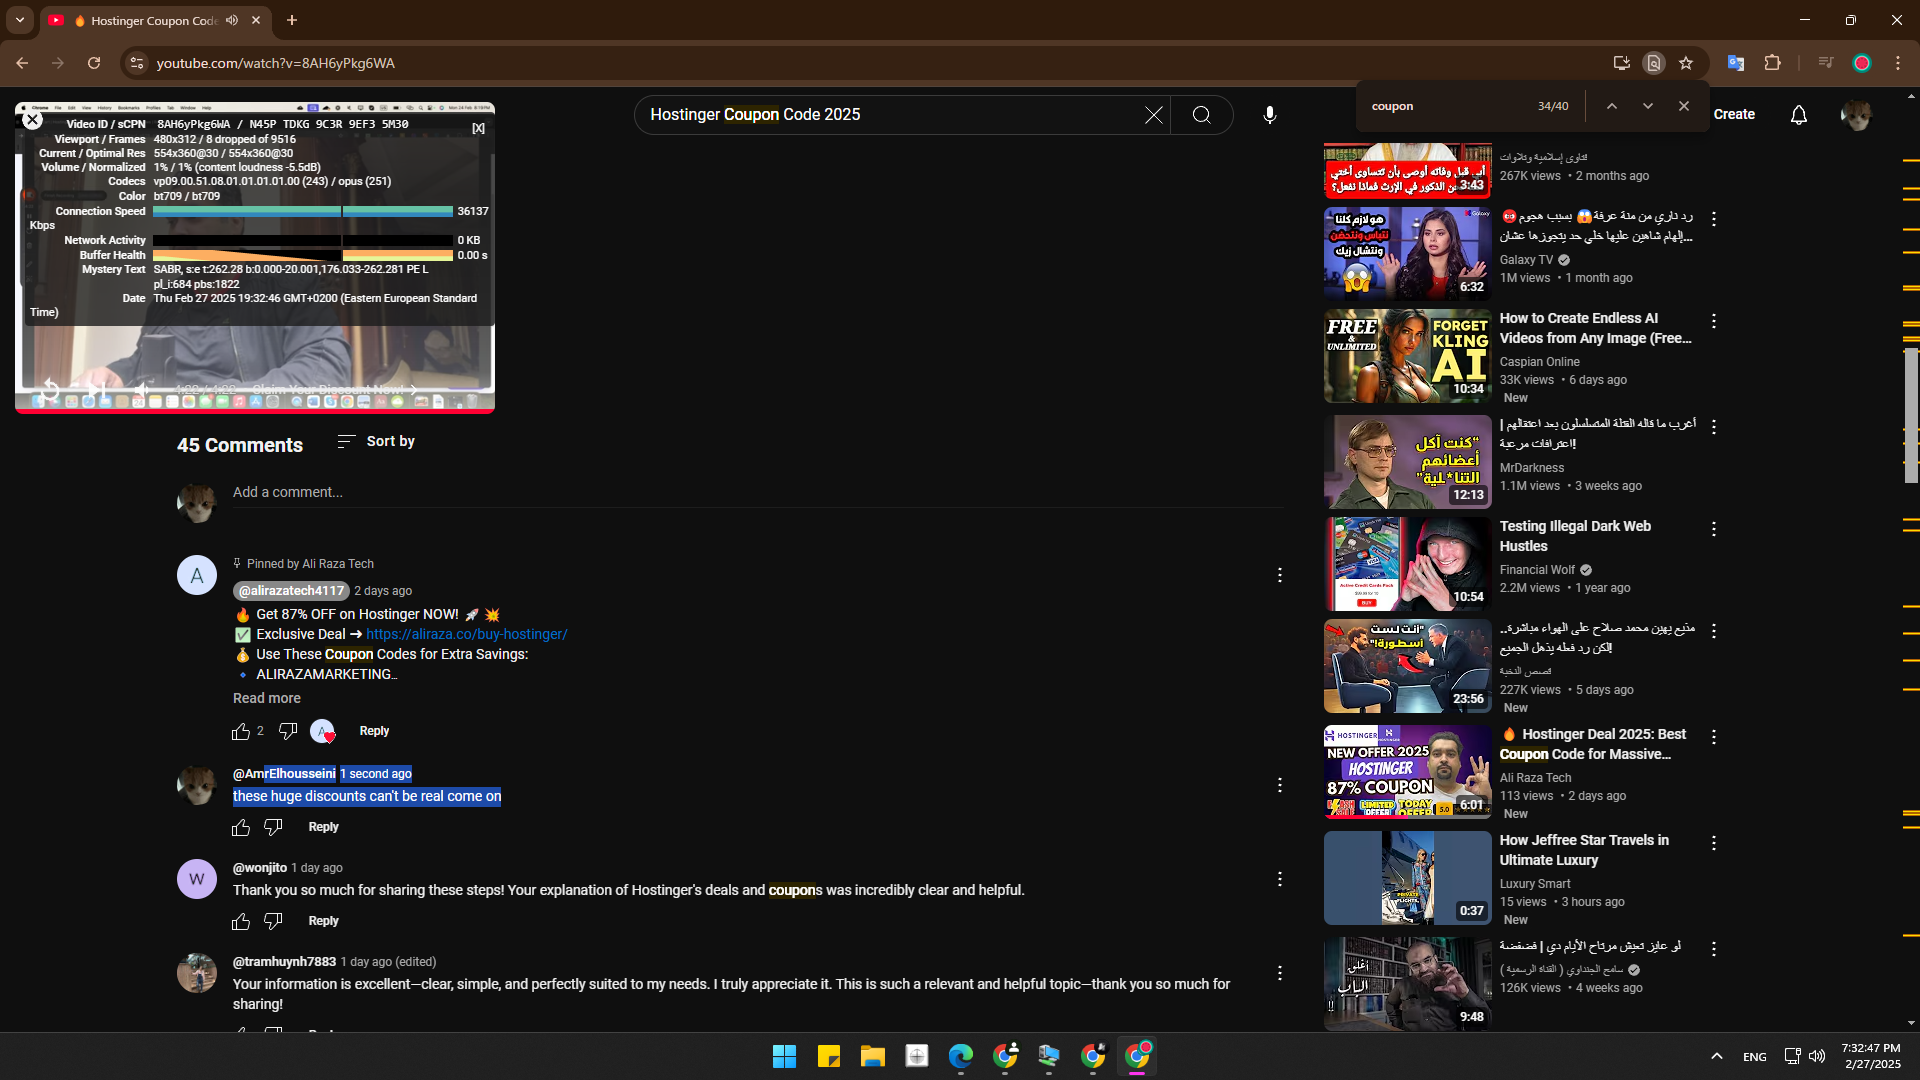
Task: Dismiss stats for nerds with the [X] button
Action: pos(478,128)
